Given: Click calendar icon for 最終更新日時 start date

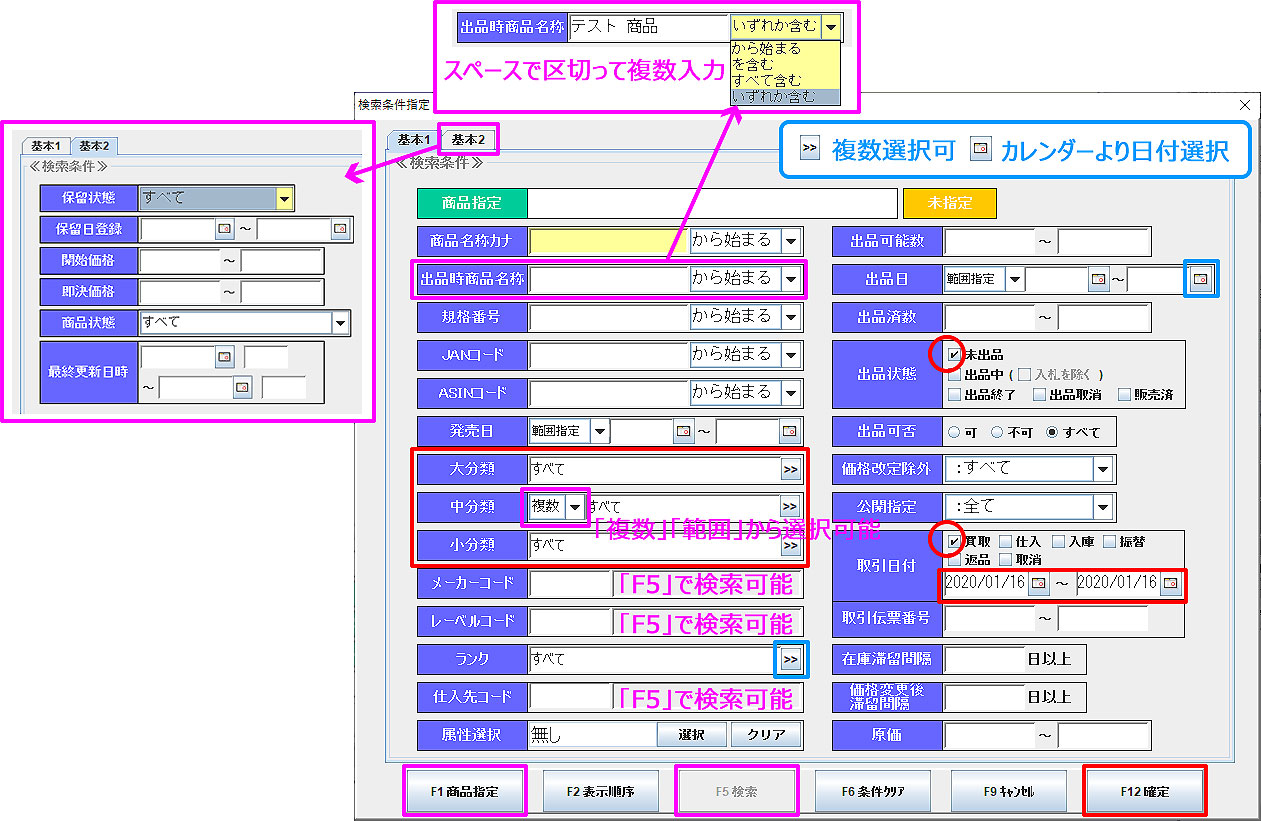Looking at the screenshot, I should [225, 357].
